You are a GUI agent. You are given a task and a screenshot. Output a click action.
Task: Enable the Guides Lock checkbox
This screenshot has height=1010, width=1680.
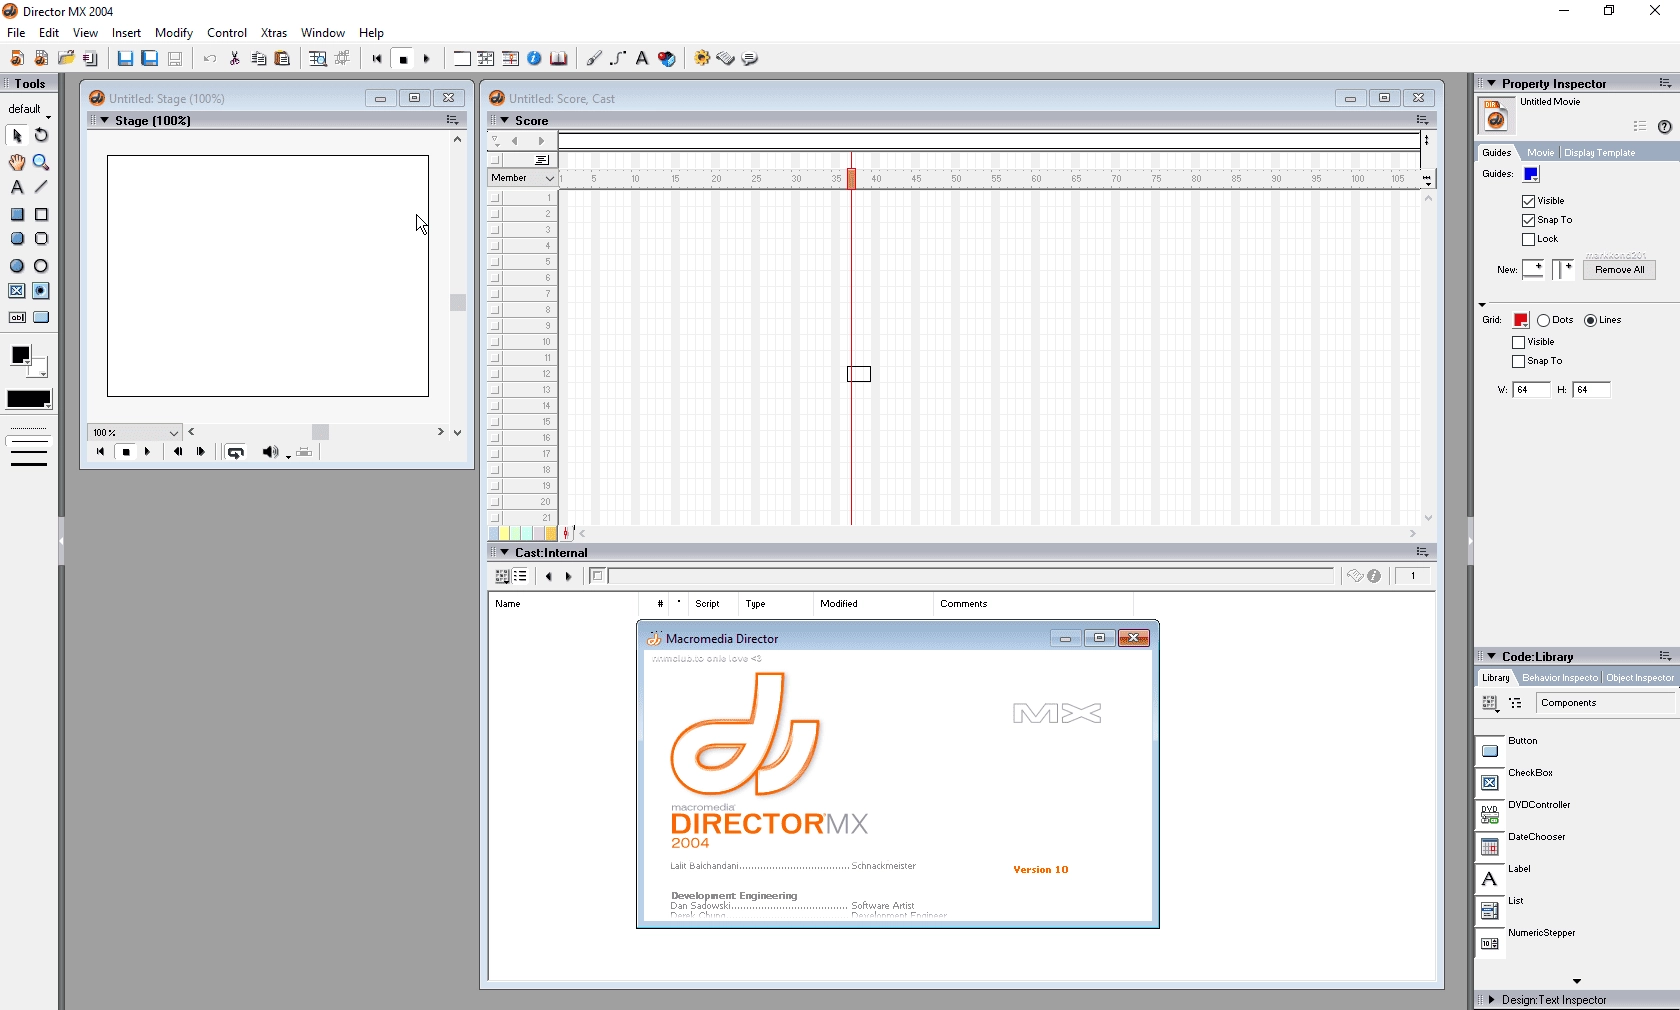click(1528, 239)
